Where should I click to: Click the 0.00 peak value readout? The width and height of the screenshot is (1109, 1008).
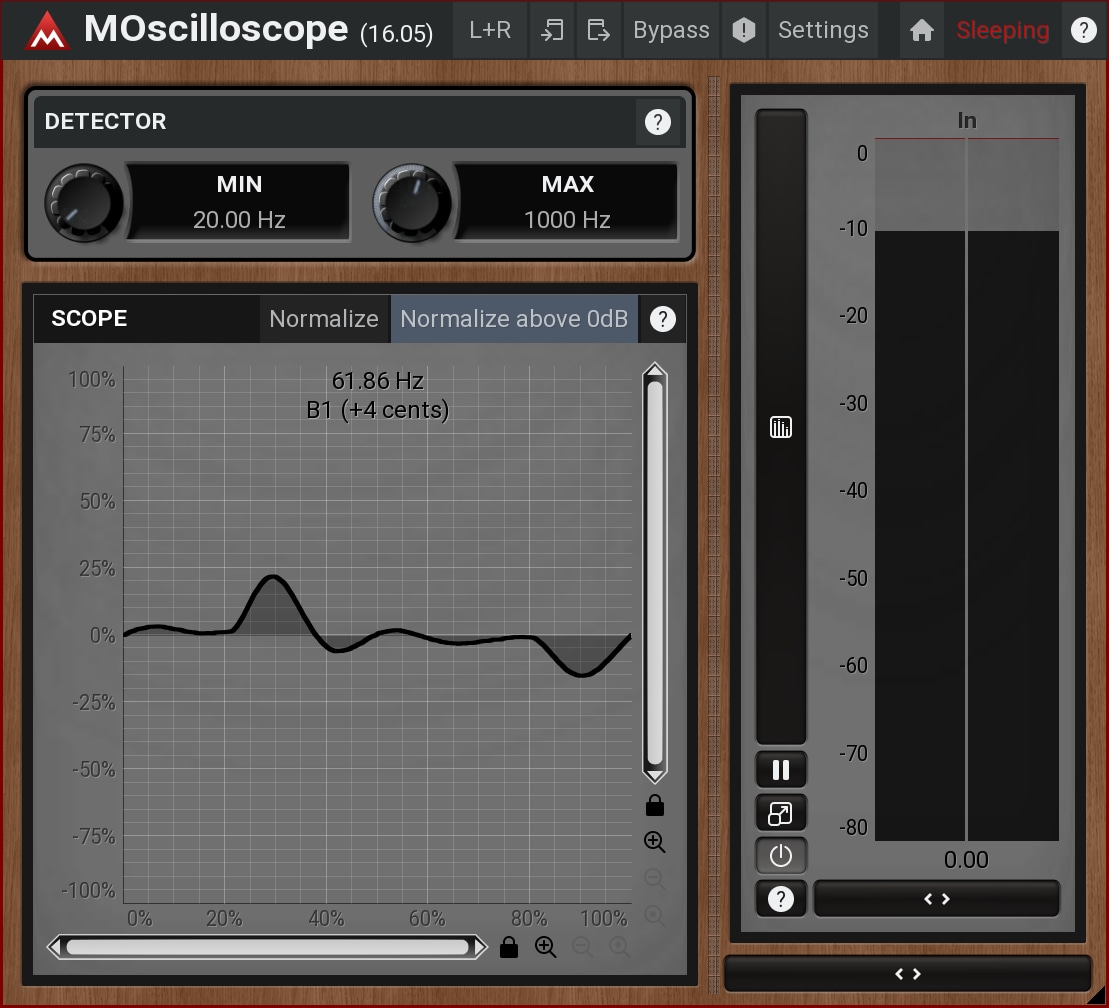tap(966, 860)
